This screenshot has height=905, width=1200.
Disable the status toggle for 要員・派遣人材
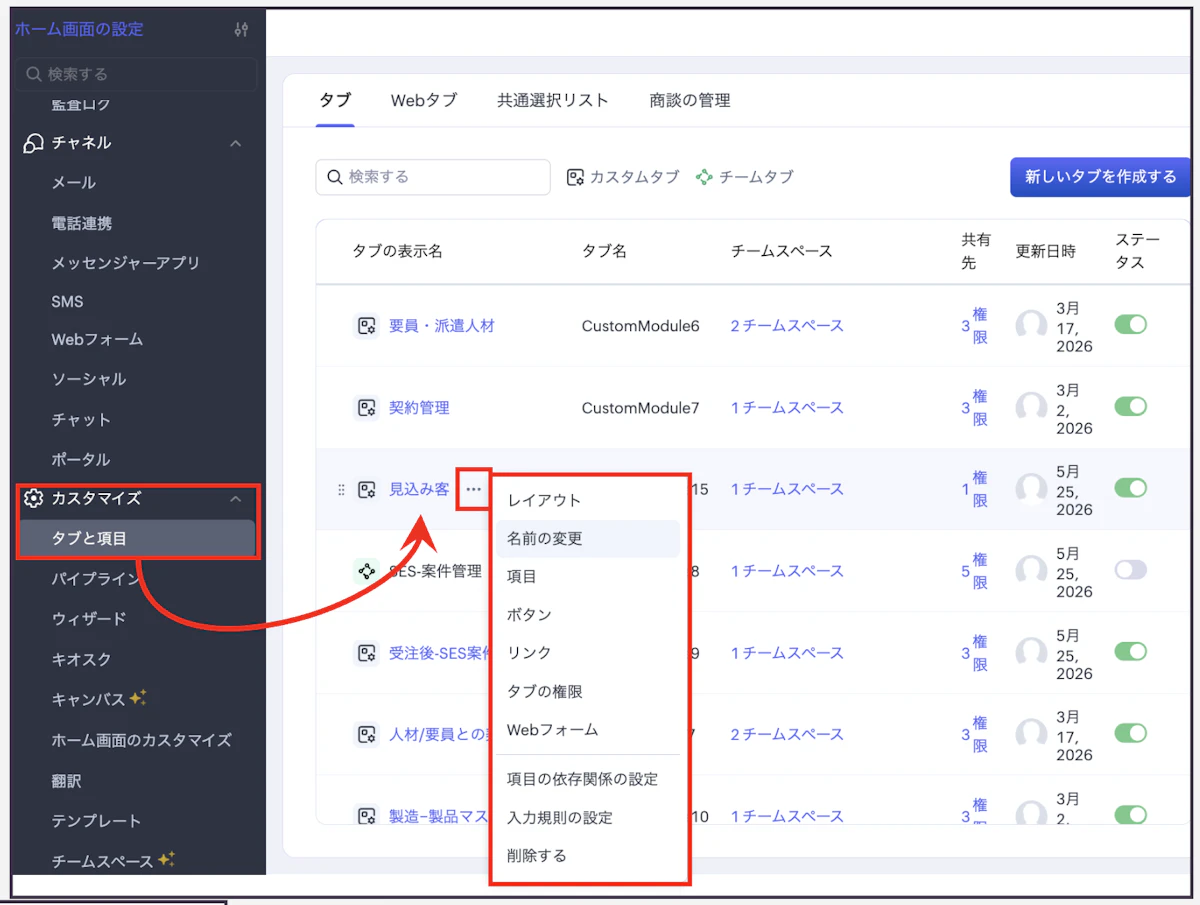click(x=1131, y=325)
